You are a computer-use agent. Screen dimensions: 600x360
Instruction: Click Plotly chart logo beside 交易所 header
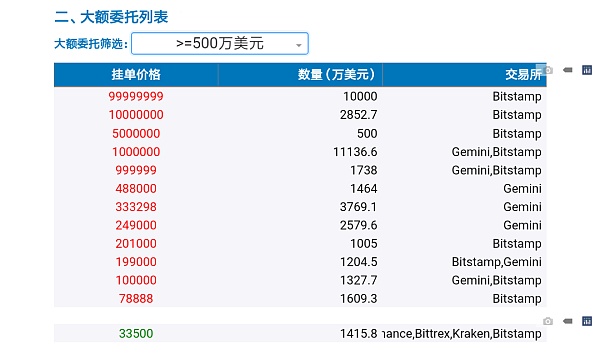(x=587, y=70)
